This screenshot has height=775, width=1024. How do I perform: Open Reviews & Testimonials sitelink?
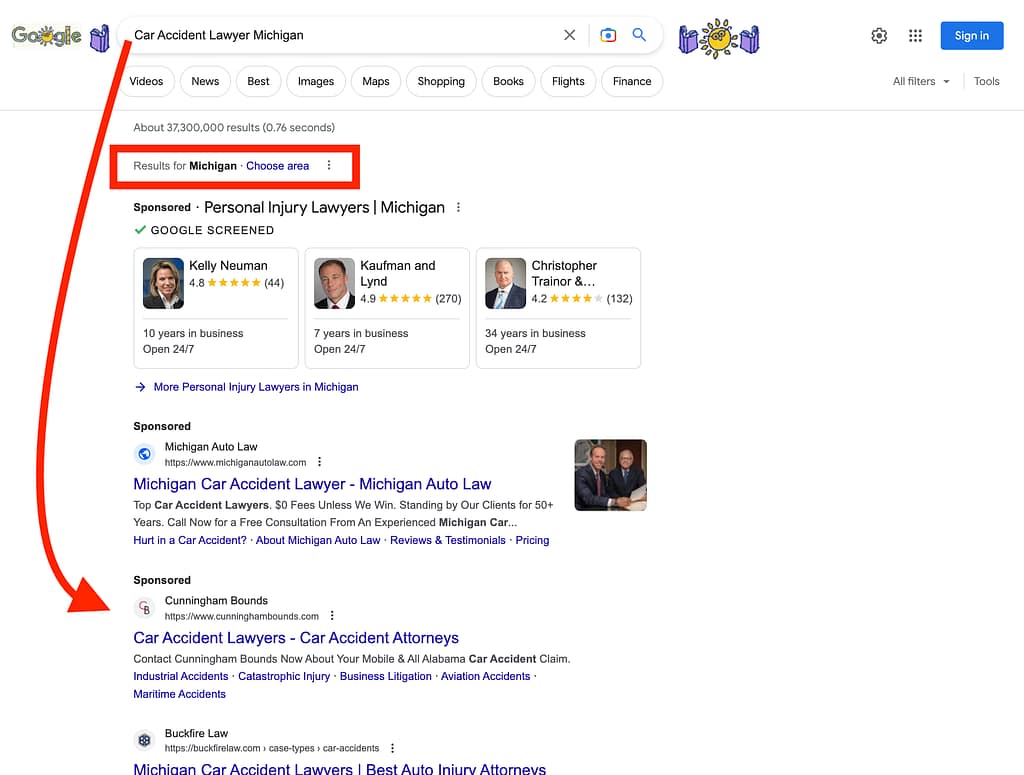tap(448, 540)
